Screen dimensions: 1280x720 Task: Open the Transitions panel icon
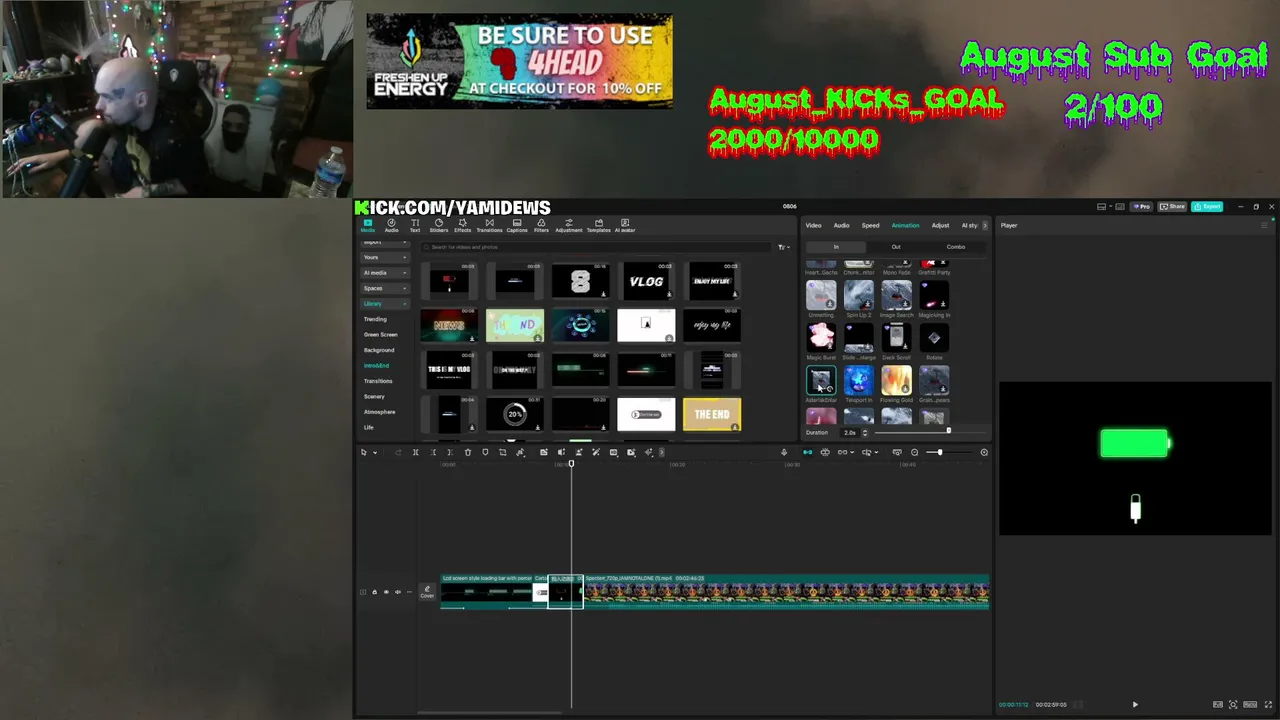tap(489, 225)
